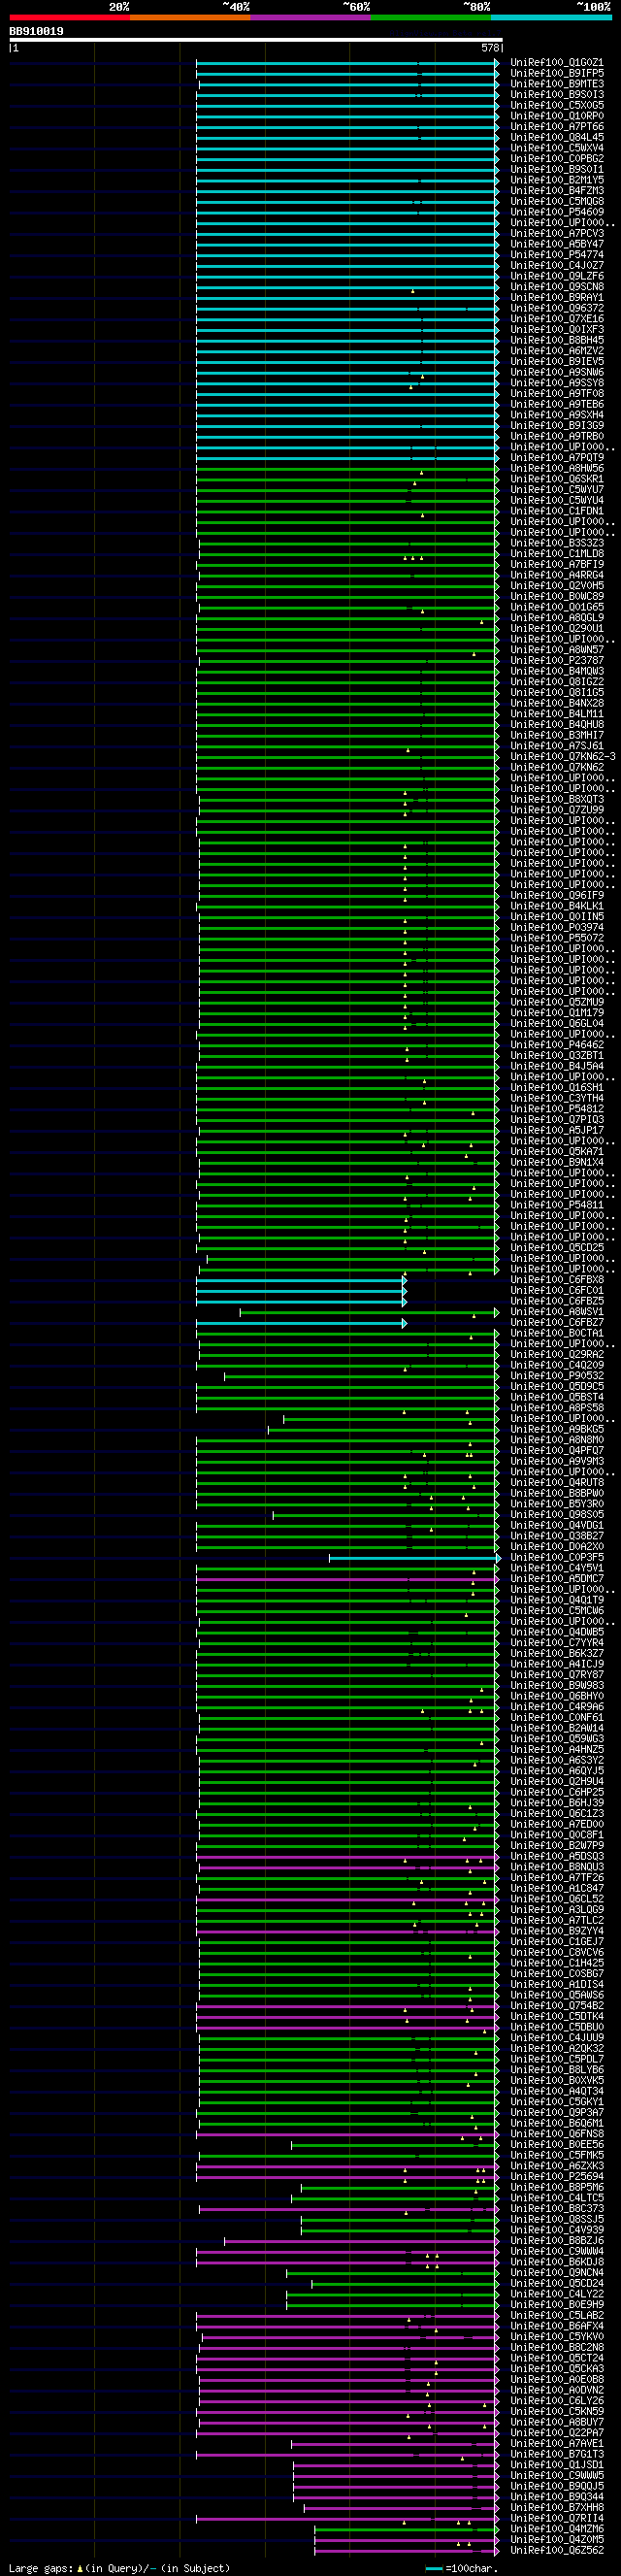Select hit label UniRef100_A9TEB6
This screenshot has width=621, height=2576.
pyautogui.click(x=557, y=404)
